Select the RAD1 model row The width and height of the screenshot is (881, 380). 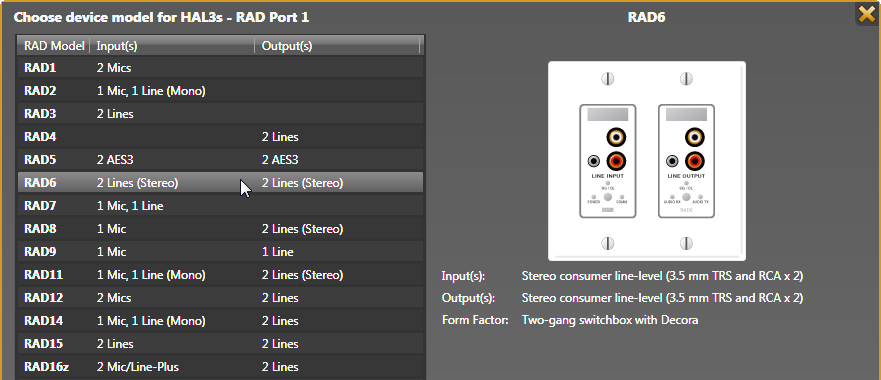(x=220, y=68)
